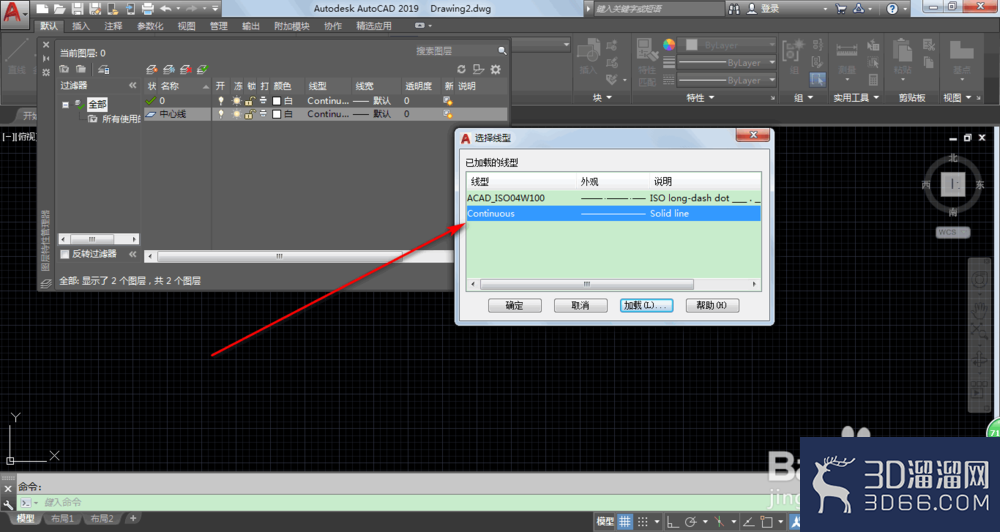Click the 加载(L)... button
The width and height of the screenshot is (1000, 532).
pos(647,306)
